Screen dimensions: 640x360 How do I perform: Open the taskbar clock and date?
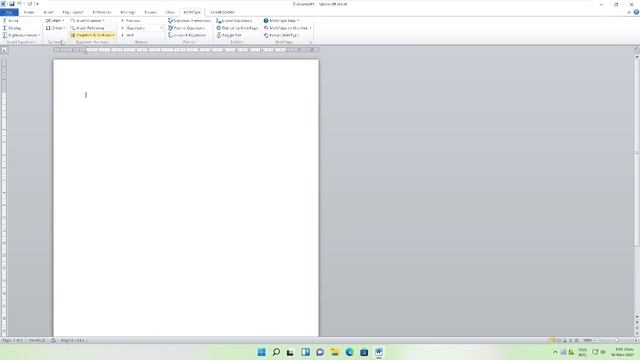[622, 352]
